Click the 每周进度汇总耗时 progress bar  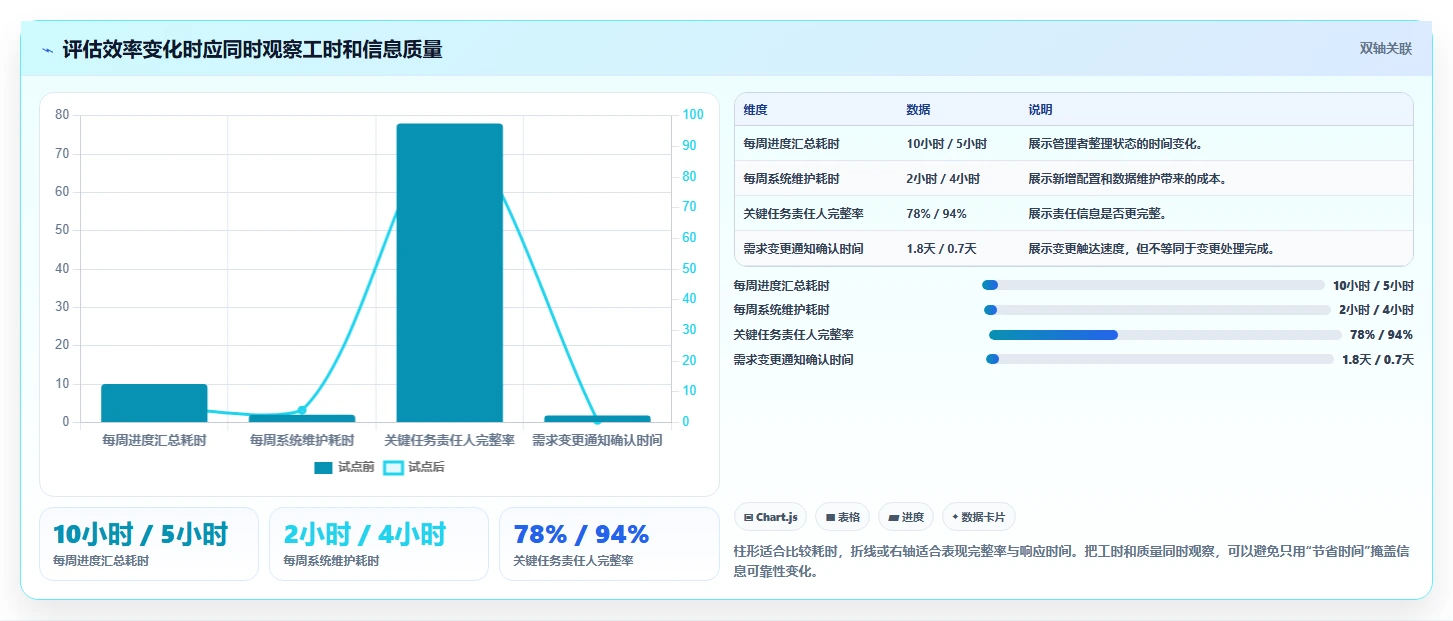(x=1153, y=285)
